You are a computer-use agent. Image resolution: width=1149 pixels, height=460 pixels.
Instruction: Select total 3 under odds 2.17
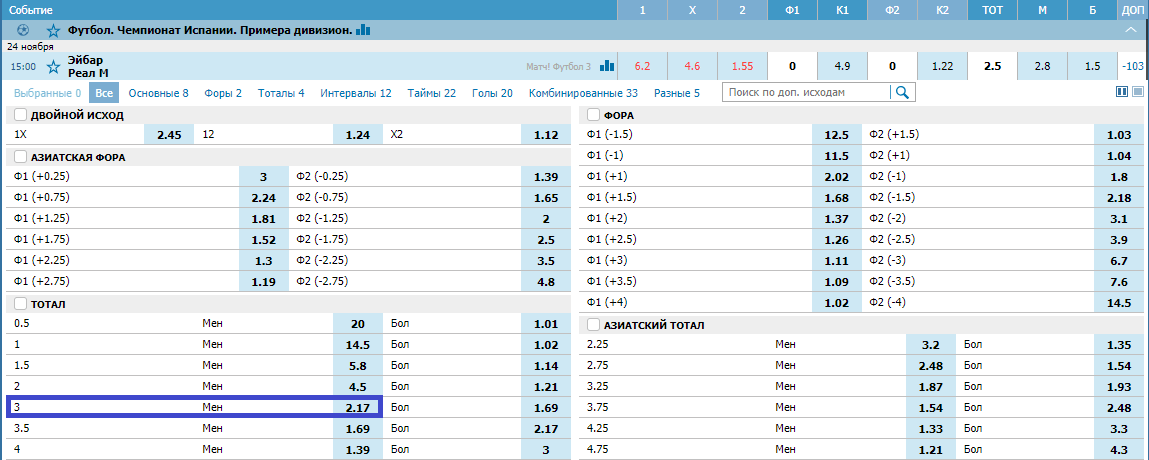(x=358, y=407)
